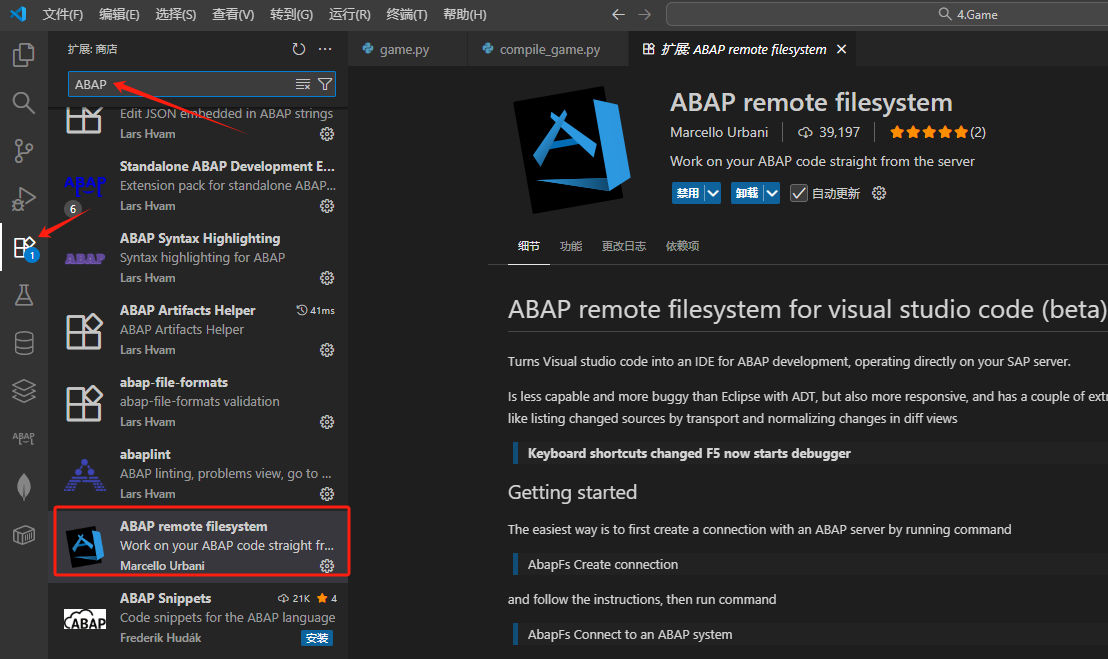Open the database view icon
Screen dimensions: 1108x659
click(x=23, y=343)
